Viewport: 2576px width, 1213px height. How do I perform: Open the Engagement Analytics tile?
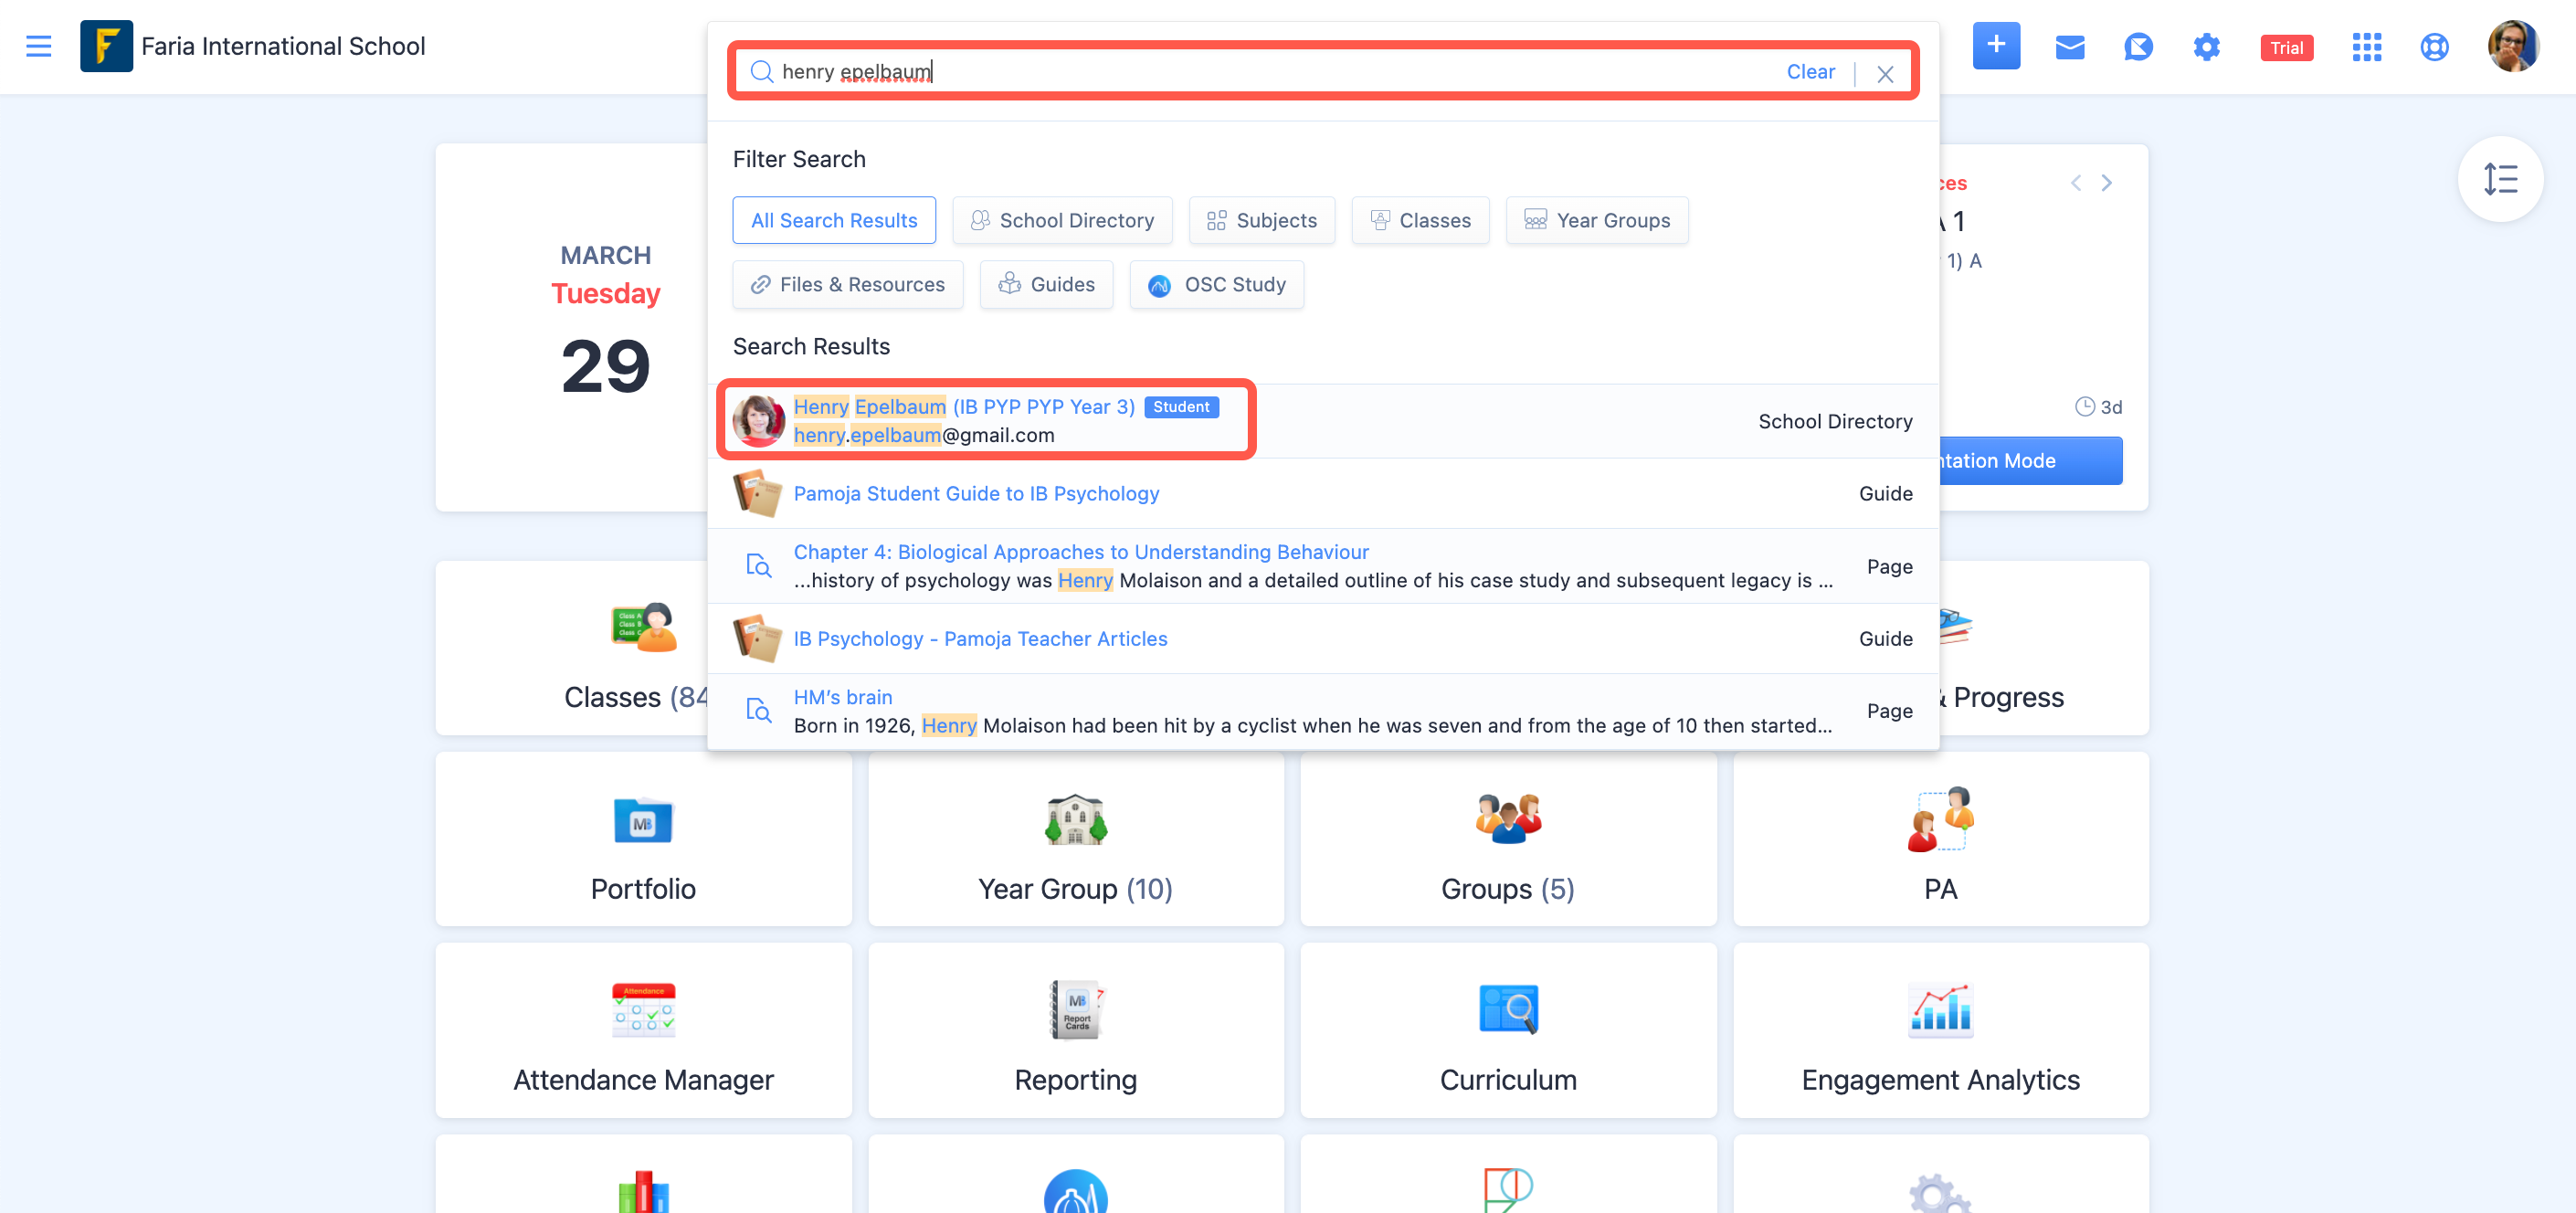click(x=1939, y=1031)
